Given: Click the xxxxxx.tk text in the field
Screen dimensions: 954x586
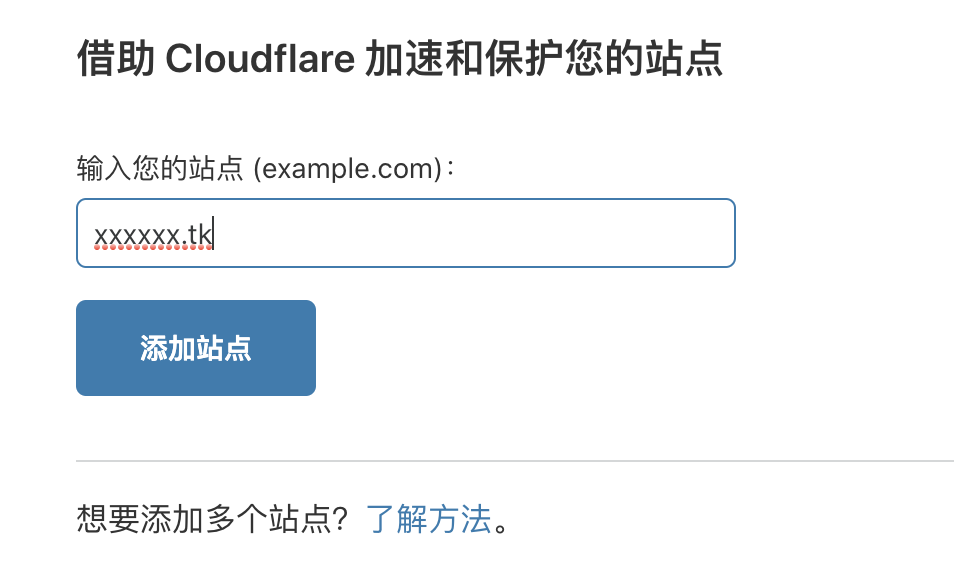Looking at the screenshot, I should (x=153, y=235).
